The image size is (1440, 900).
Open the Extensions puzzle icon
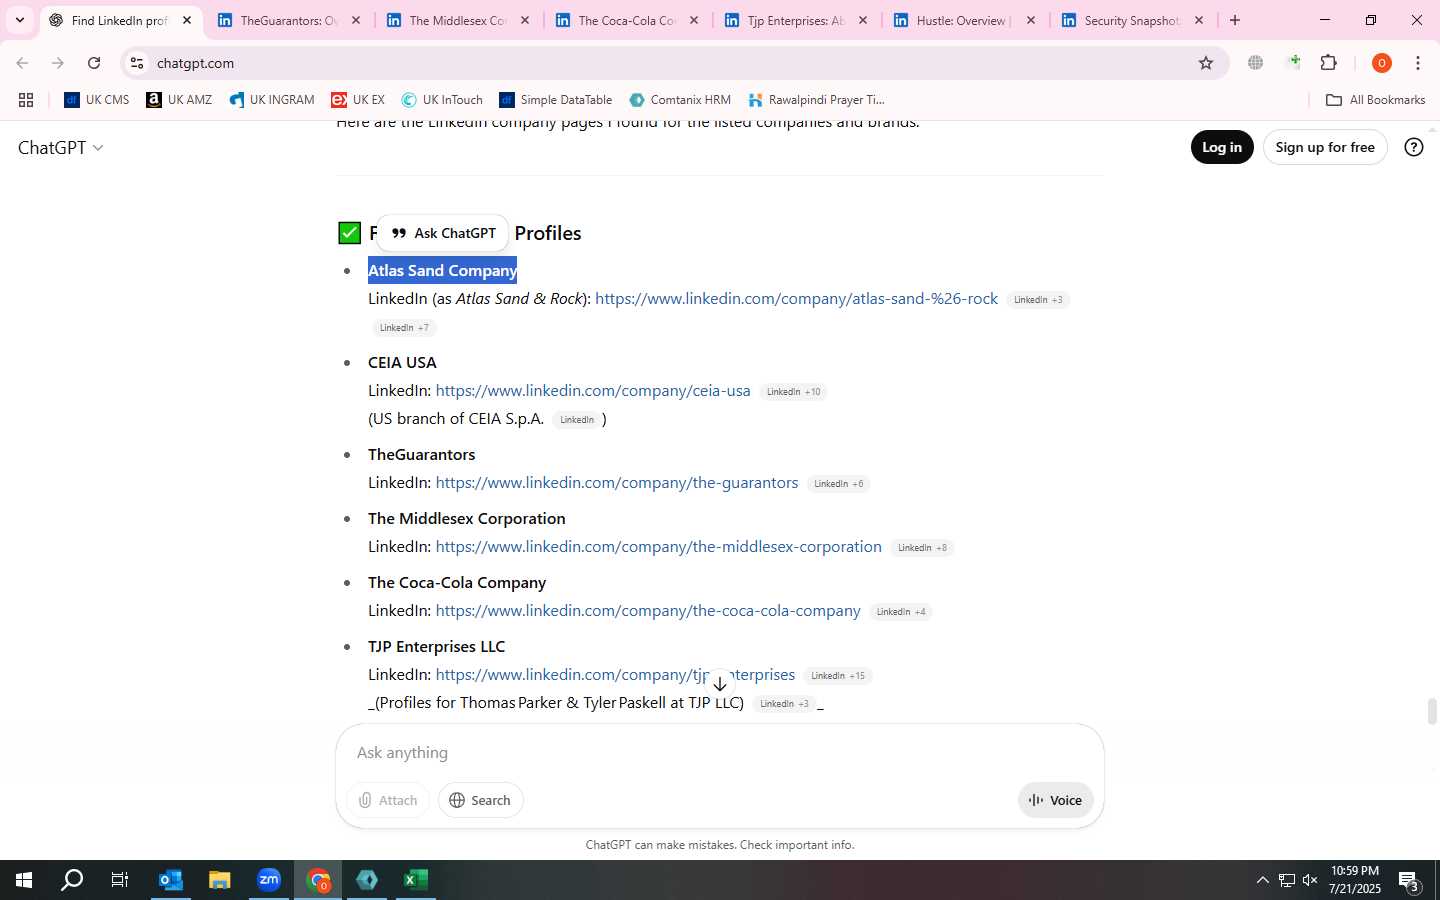pyautogui.click(x=1329, y=63)
